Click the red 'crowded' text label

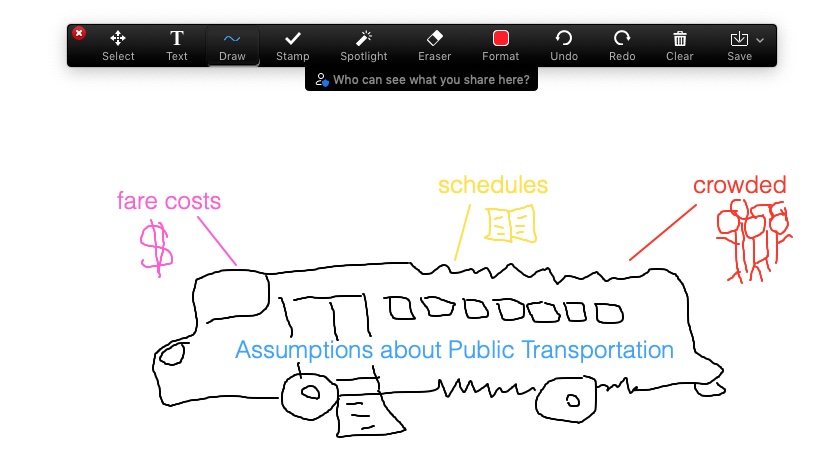[740, 185]
